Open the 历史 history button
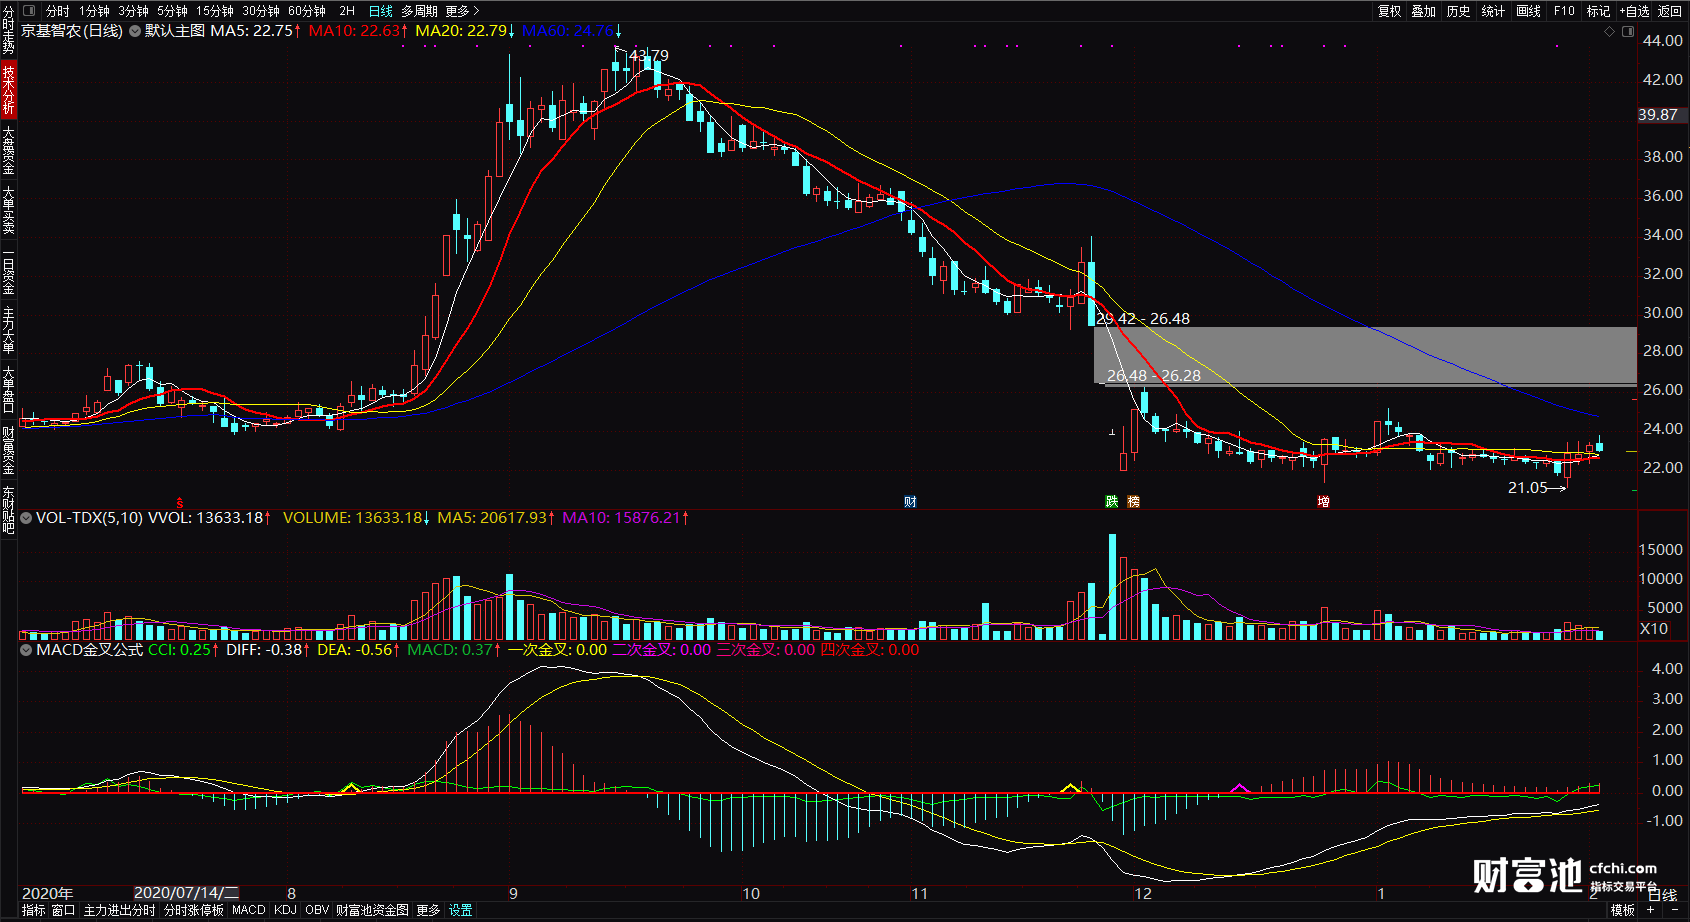This screenshot has height=922, width=1690. [1459, 11]
